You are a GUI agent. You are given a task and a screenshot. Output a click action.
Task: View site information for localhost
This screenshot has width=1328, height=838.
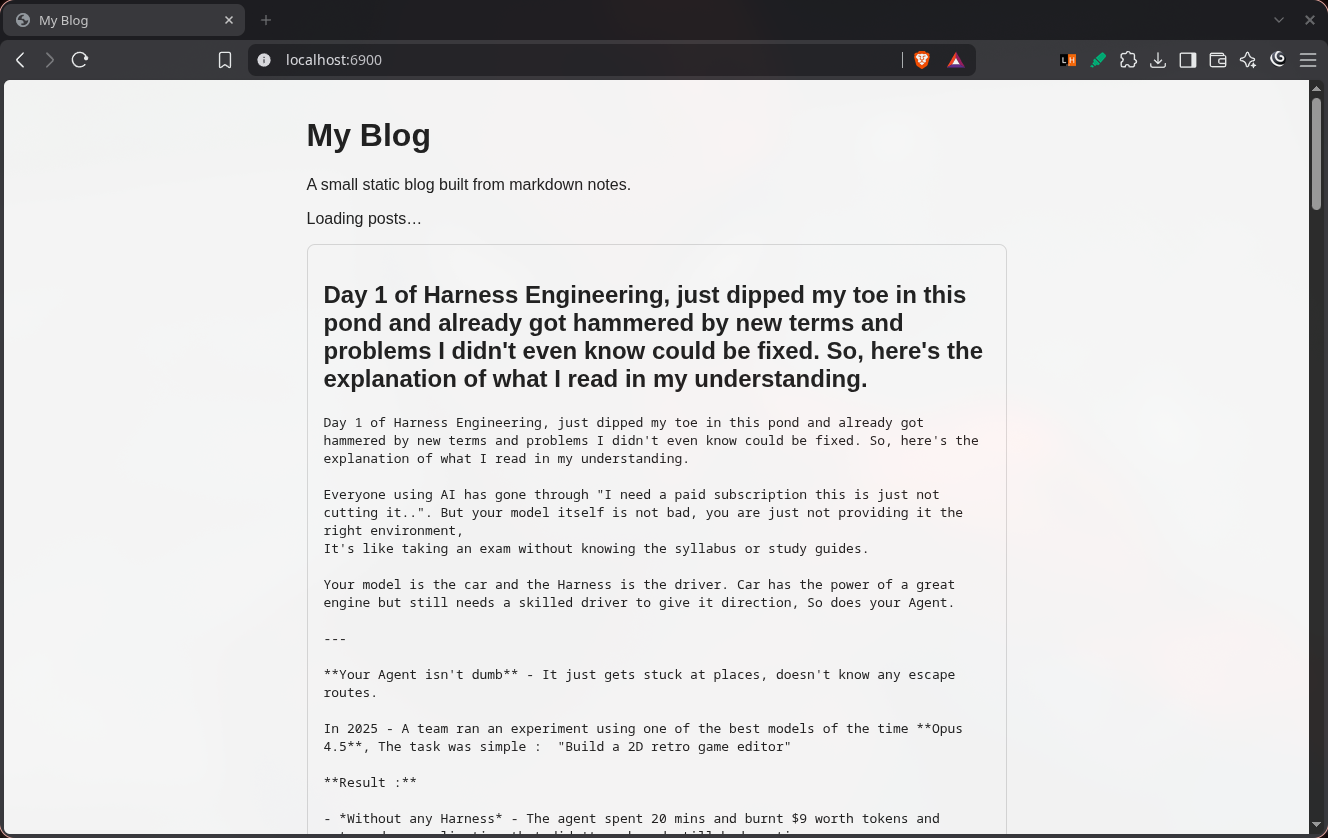pyautogui.click(x=264, y=60)
